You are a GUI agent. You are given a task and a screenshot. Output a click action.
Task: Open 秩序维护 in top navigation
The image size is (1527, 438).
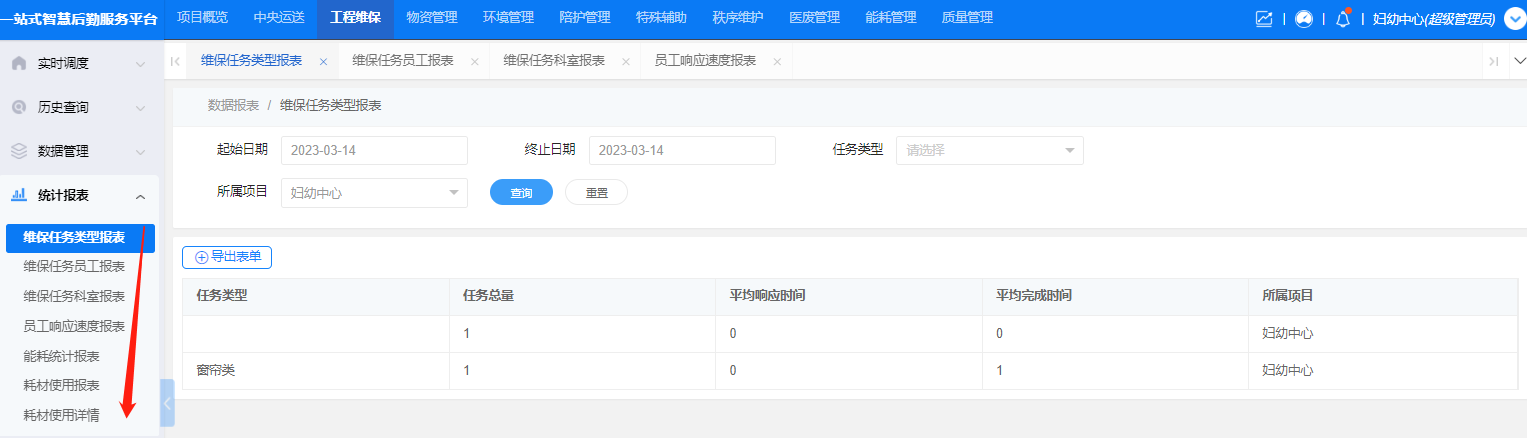[738, 18]
